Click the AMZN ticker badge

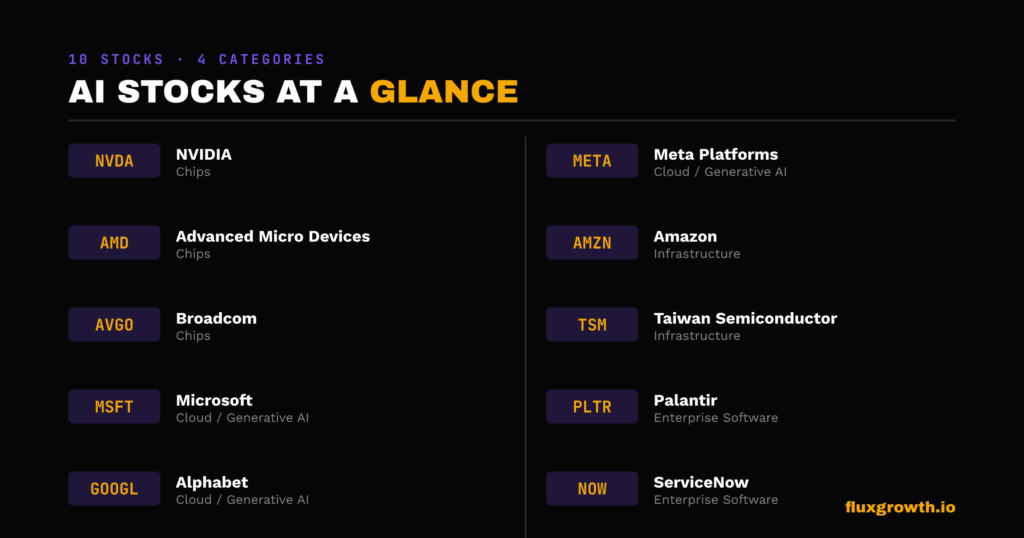(592, 243)
